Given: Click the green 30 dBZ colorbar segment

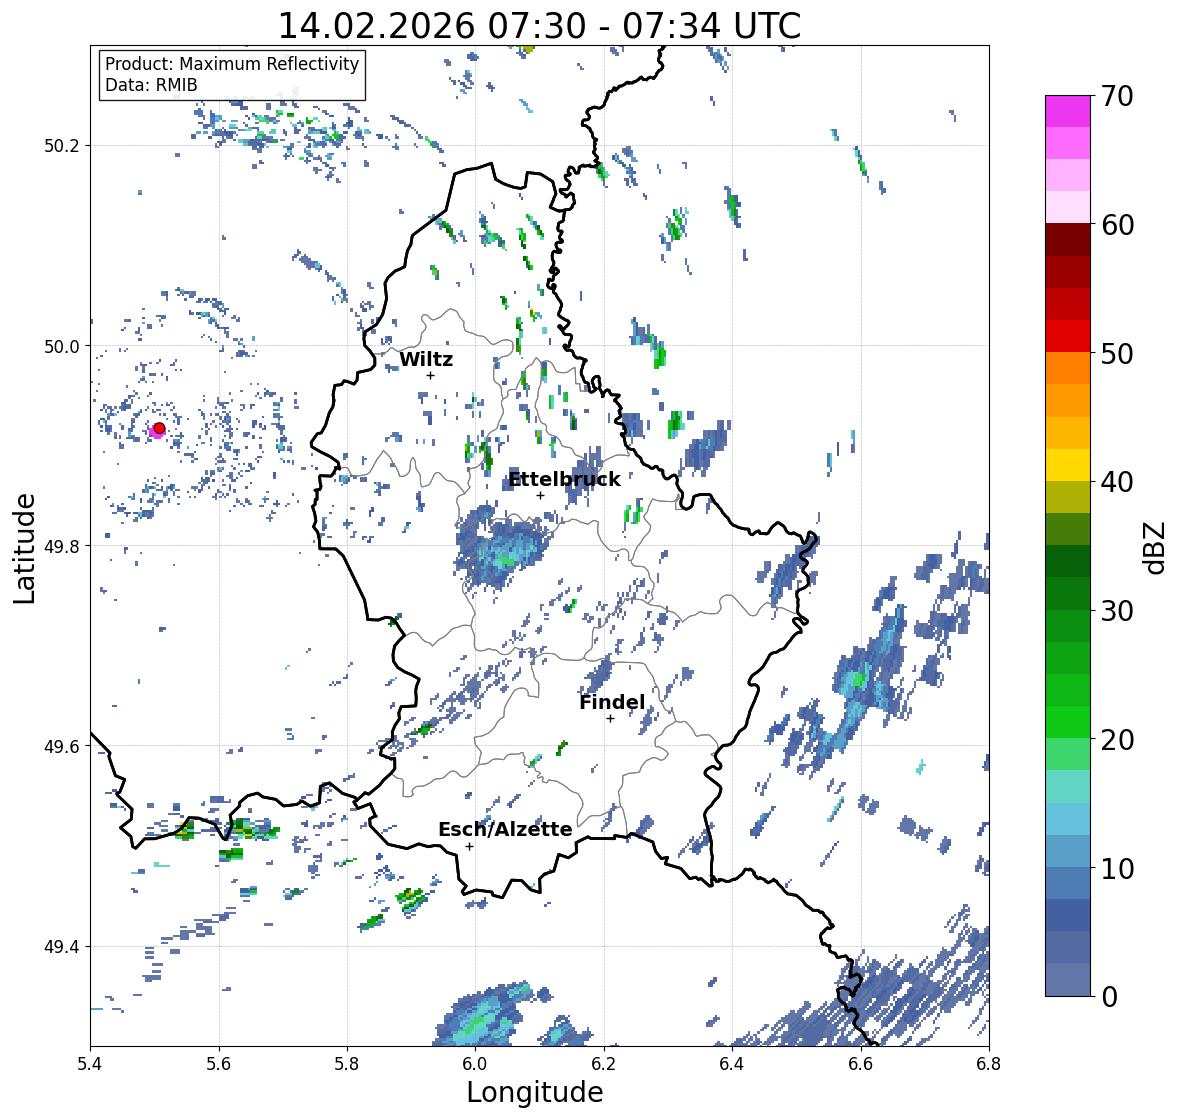Looking at the screenshot, I should pyautogui.click(x=1068, y=593).
